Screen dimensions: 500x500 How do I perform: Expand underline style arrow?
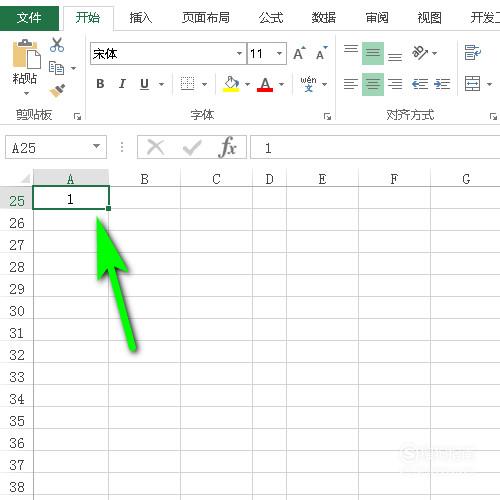tap(161, 84)
